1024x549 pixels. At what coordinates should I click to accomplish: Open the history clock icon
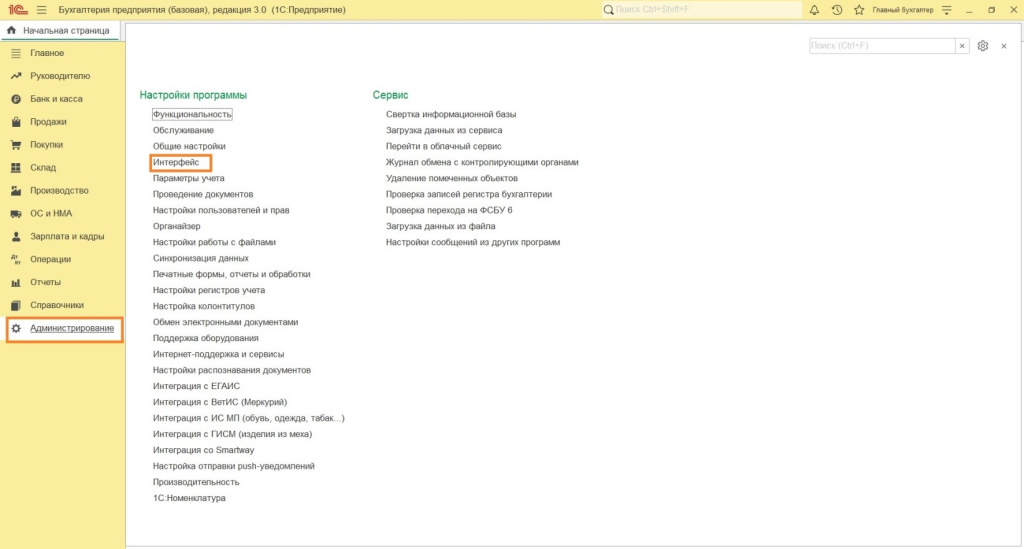tap(836, 9)
